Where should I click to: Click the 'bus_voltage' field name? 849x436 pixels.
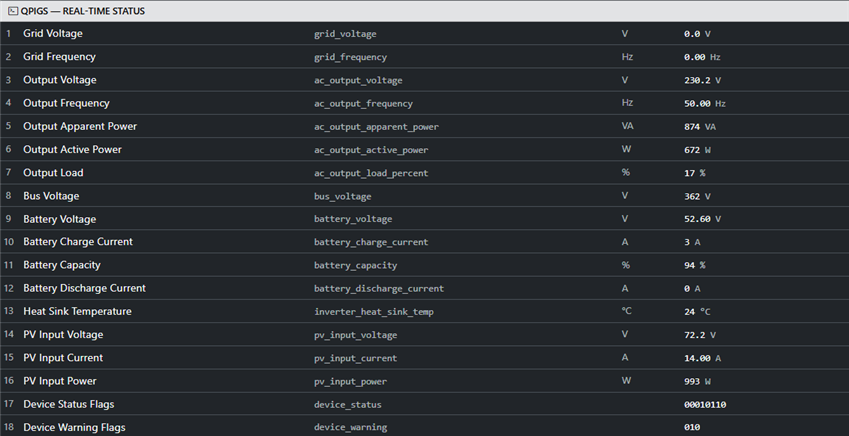coord(343,197)
